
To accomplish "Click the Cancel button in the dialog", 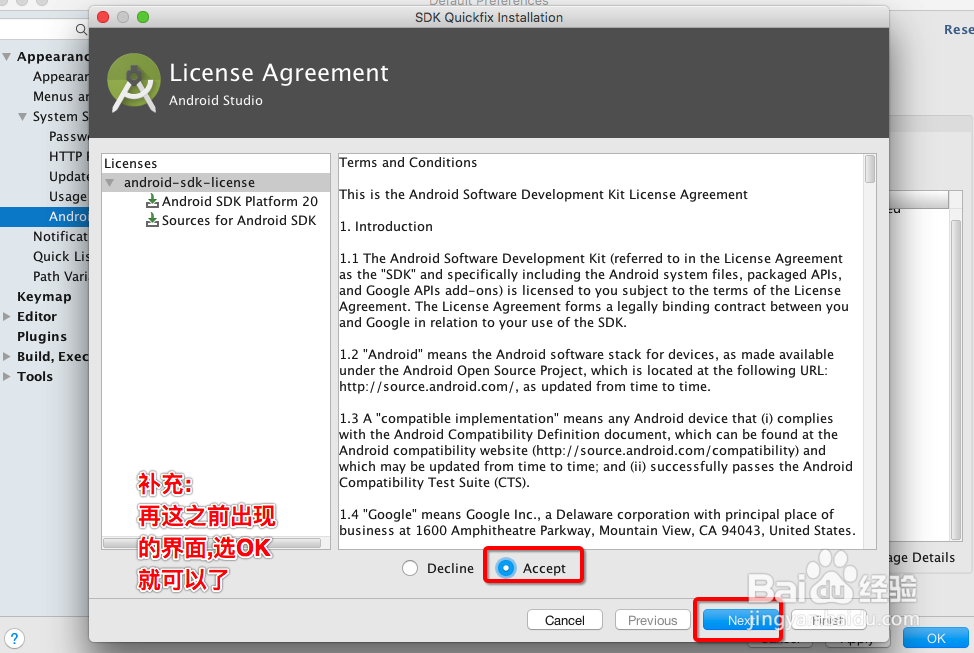I will click(565, 620).
